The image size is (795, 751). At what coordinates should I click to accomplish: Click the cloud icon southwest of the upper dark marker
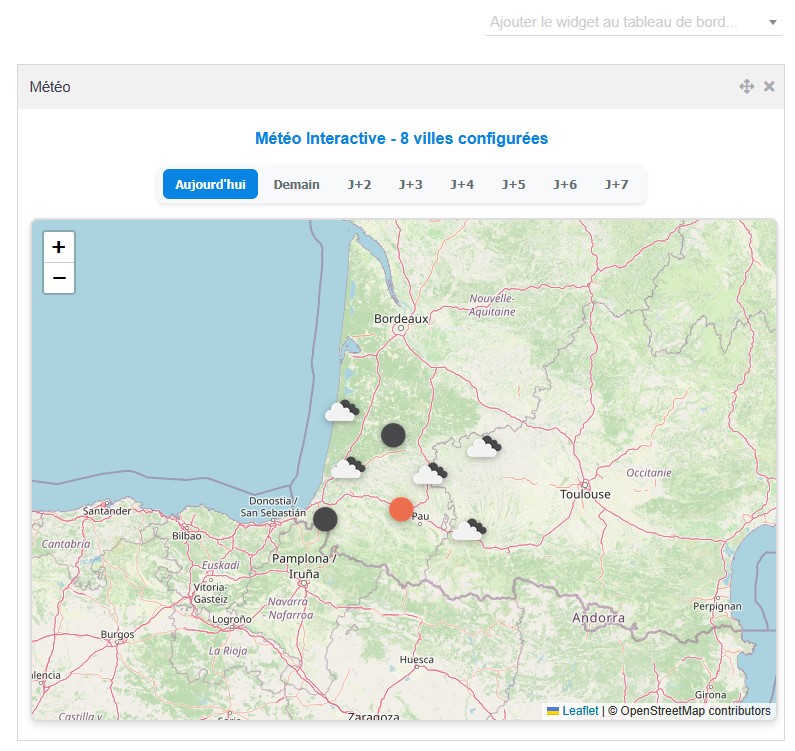click(348, 468)
